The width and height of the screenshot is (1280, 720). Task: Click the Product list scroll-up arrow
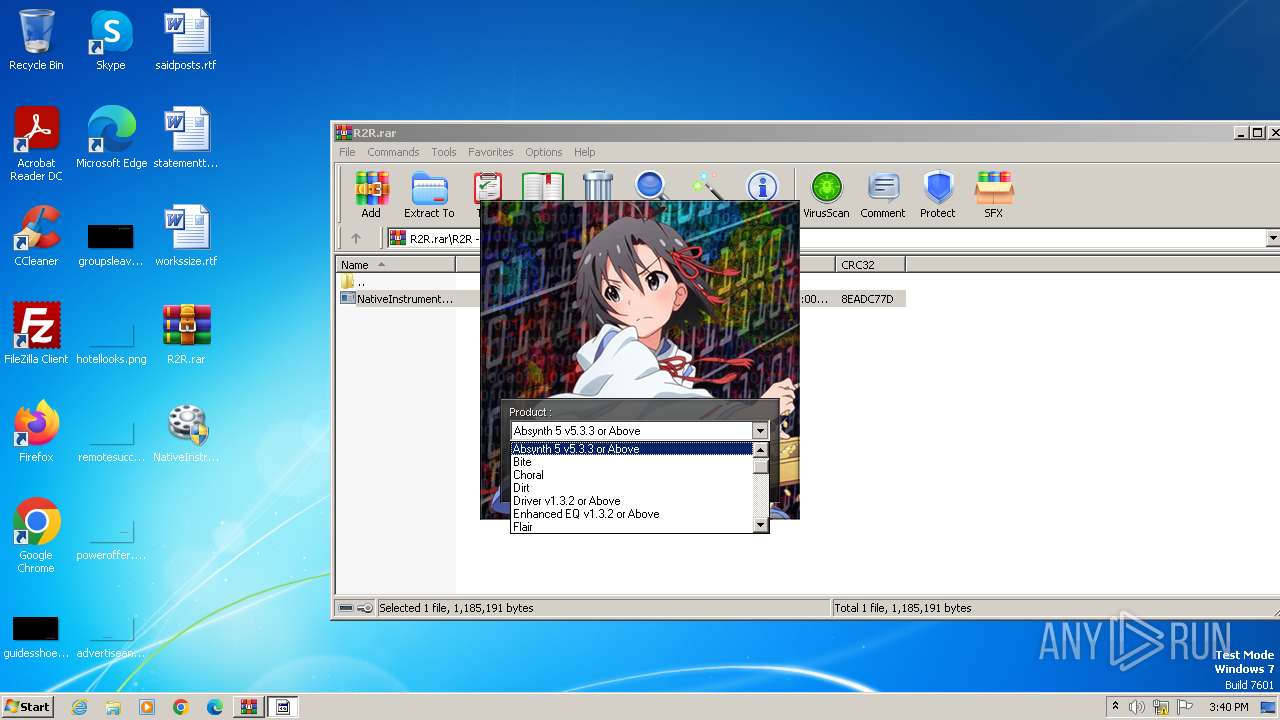(x=760, y=451)
